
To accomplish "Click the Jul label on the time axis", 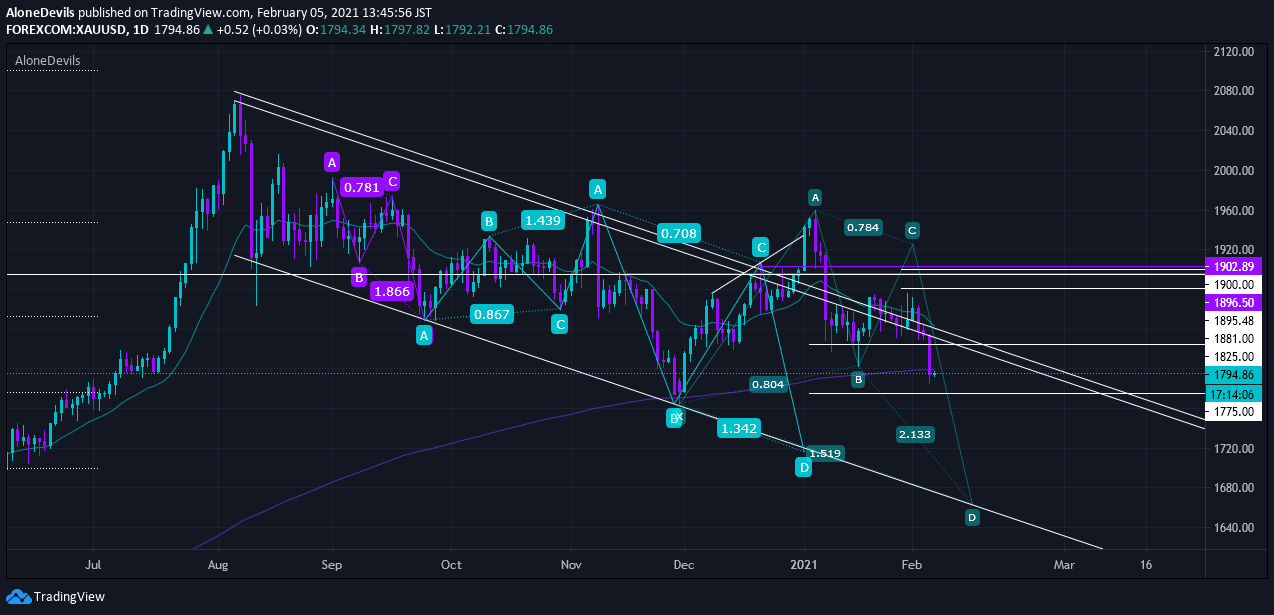I will [x=93, y=565].
